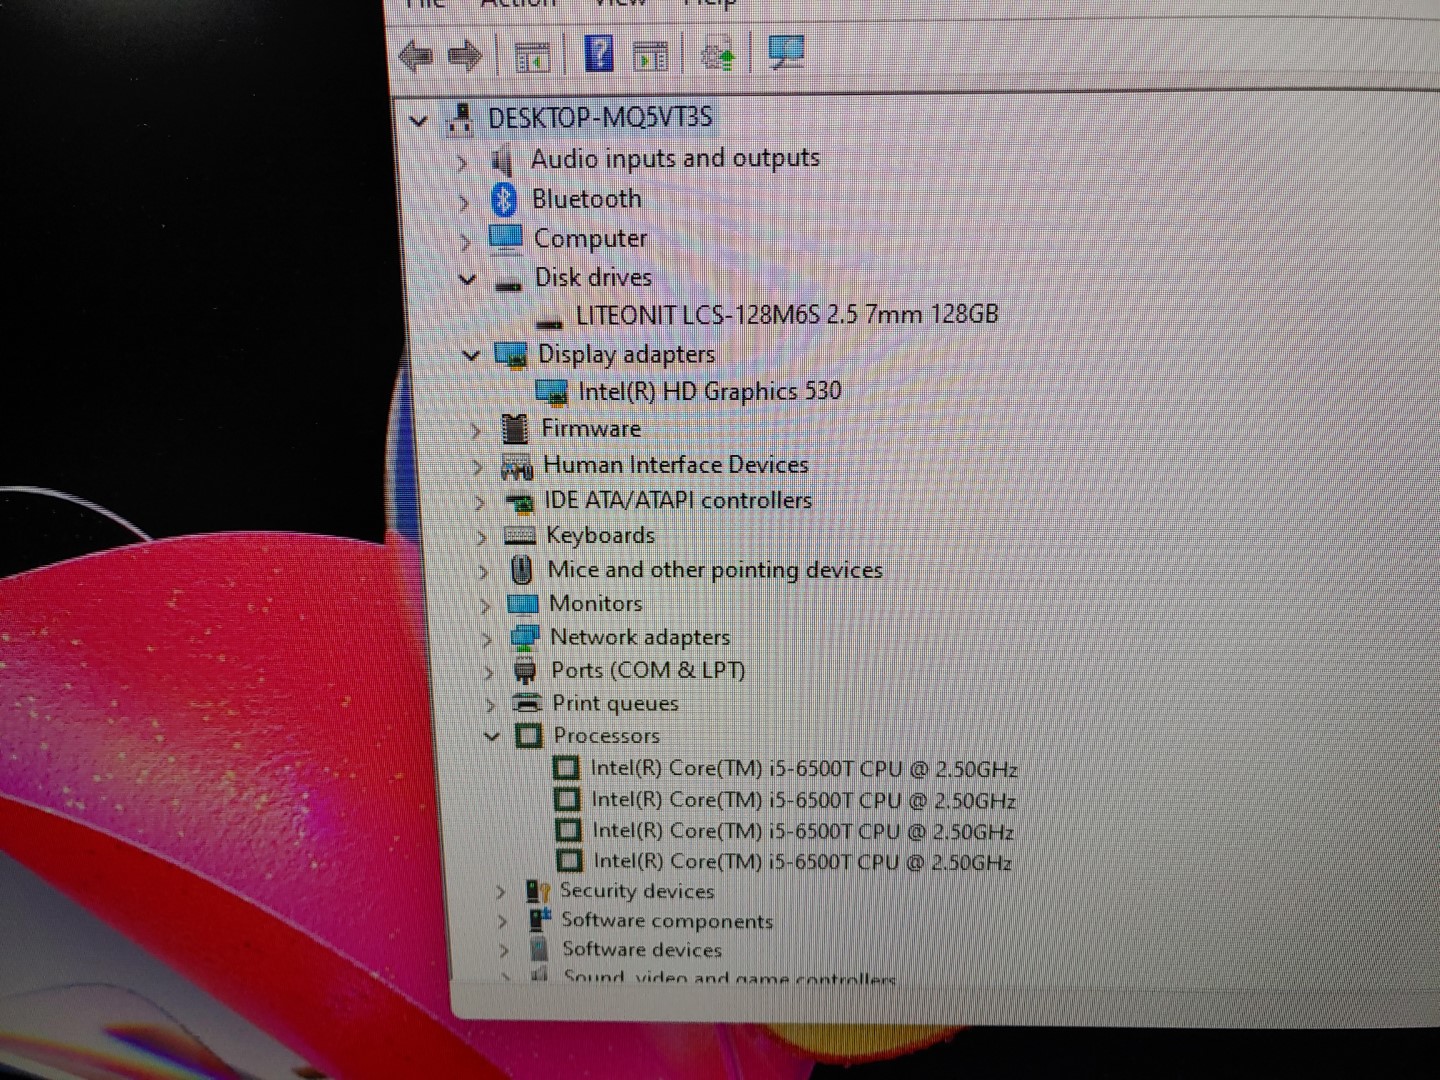Click the Bluetooth category icon
This screenshot has width=1440, height=1080.
pos(504,199)
